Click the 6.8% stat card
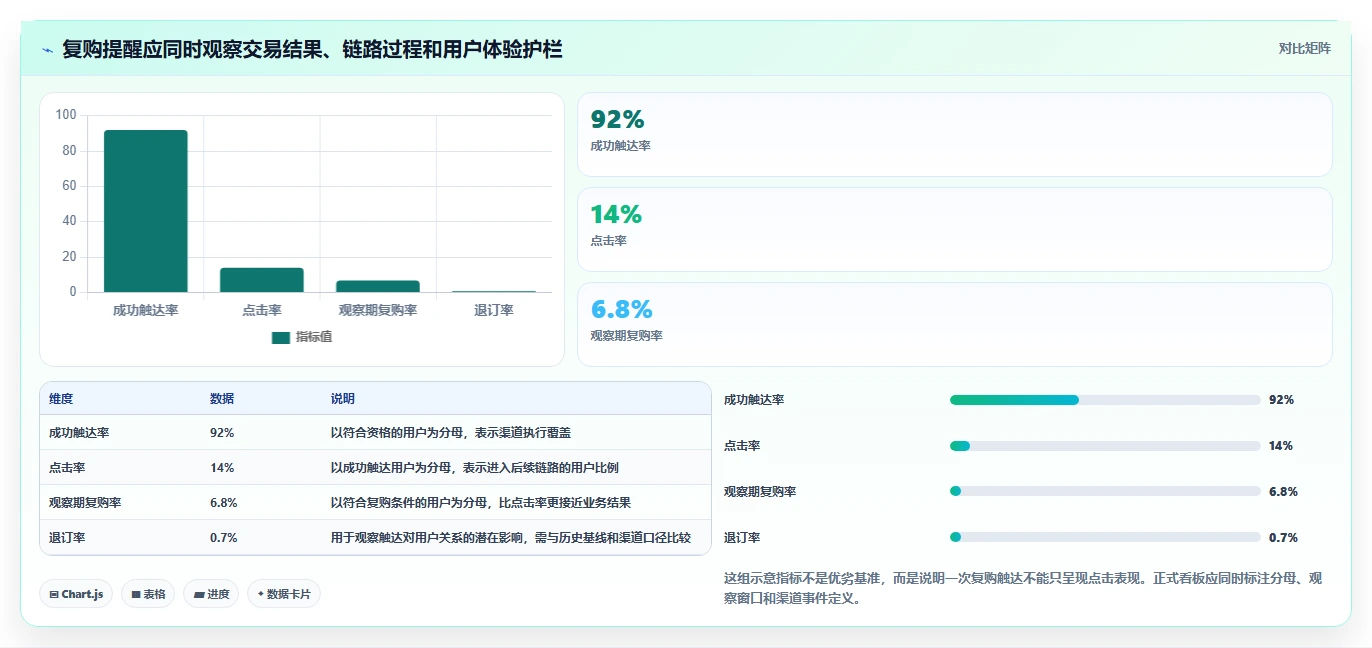1372x648 pixels. pyautogui.click(x=955, y=324)
